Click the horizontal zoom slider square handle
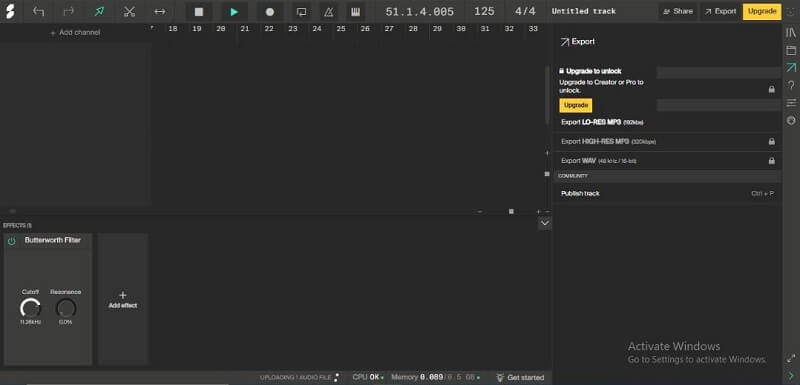 click(511, 211)
